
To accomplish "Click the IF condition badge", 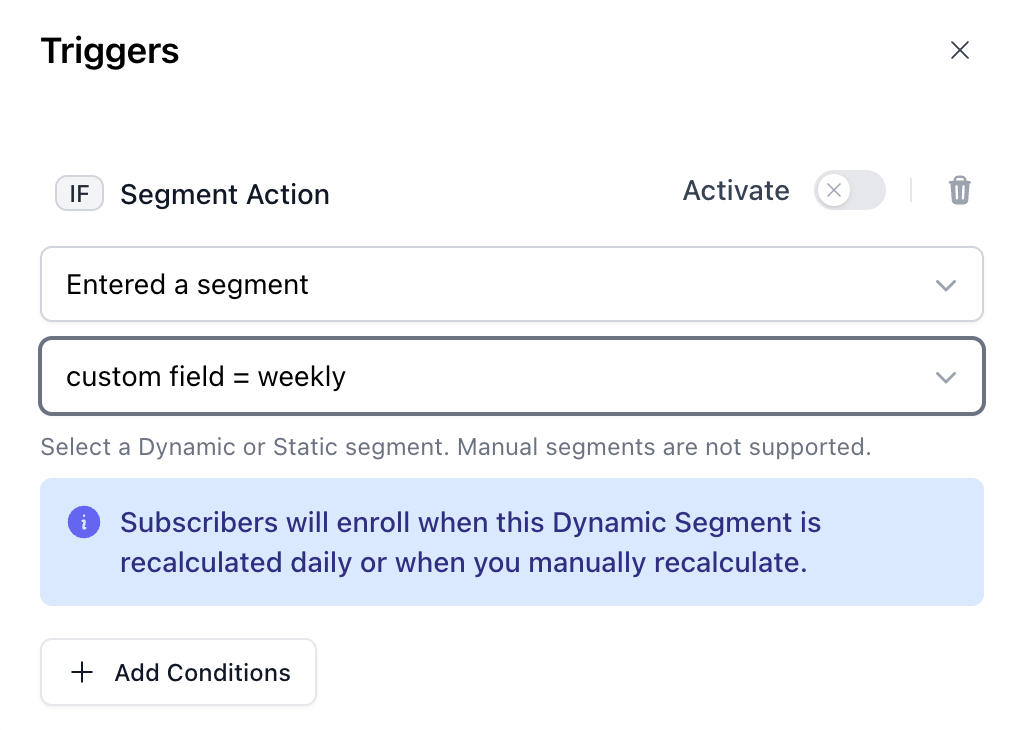I will click(79, 194).
